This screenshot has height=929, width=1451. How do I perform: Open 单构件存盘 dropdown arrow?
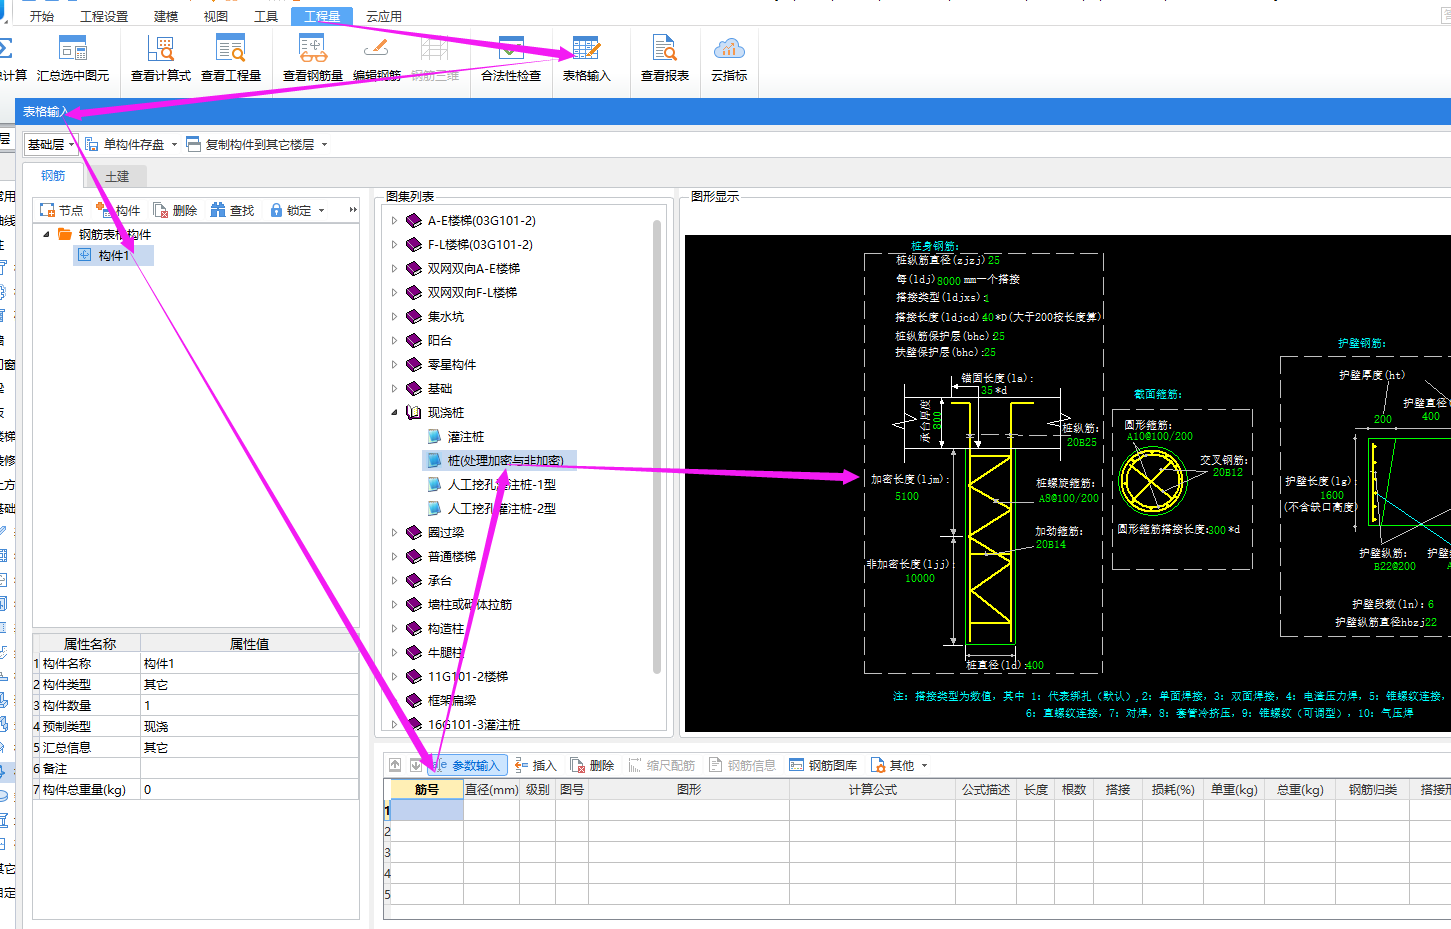pyautogui.click(x=174, y=145)
